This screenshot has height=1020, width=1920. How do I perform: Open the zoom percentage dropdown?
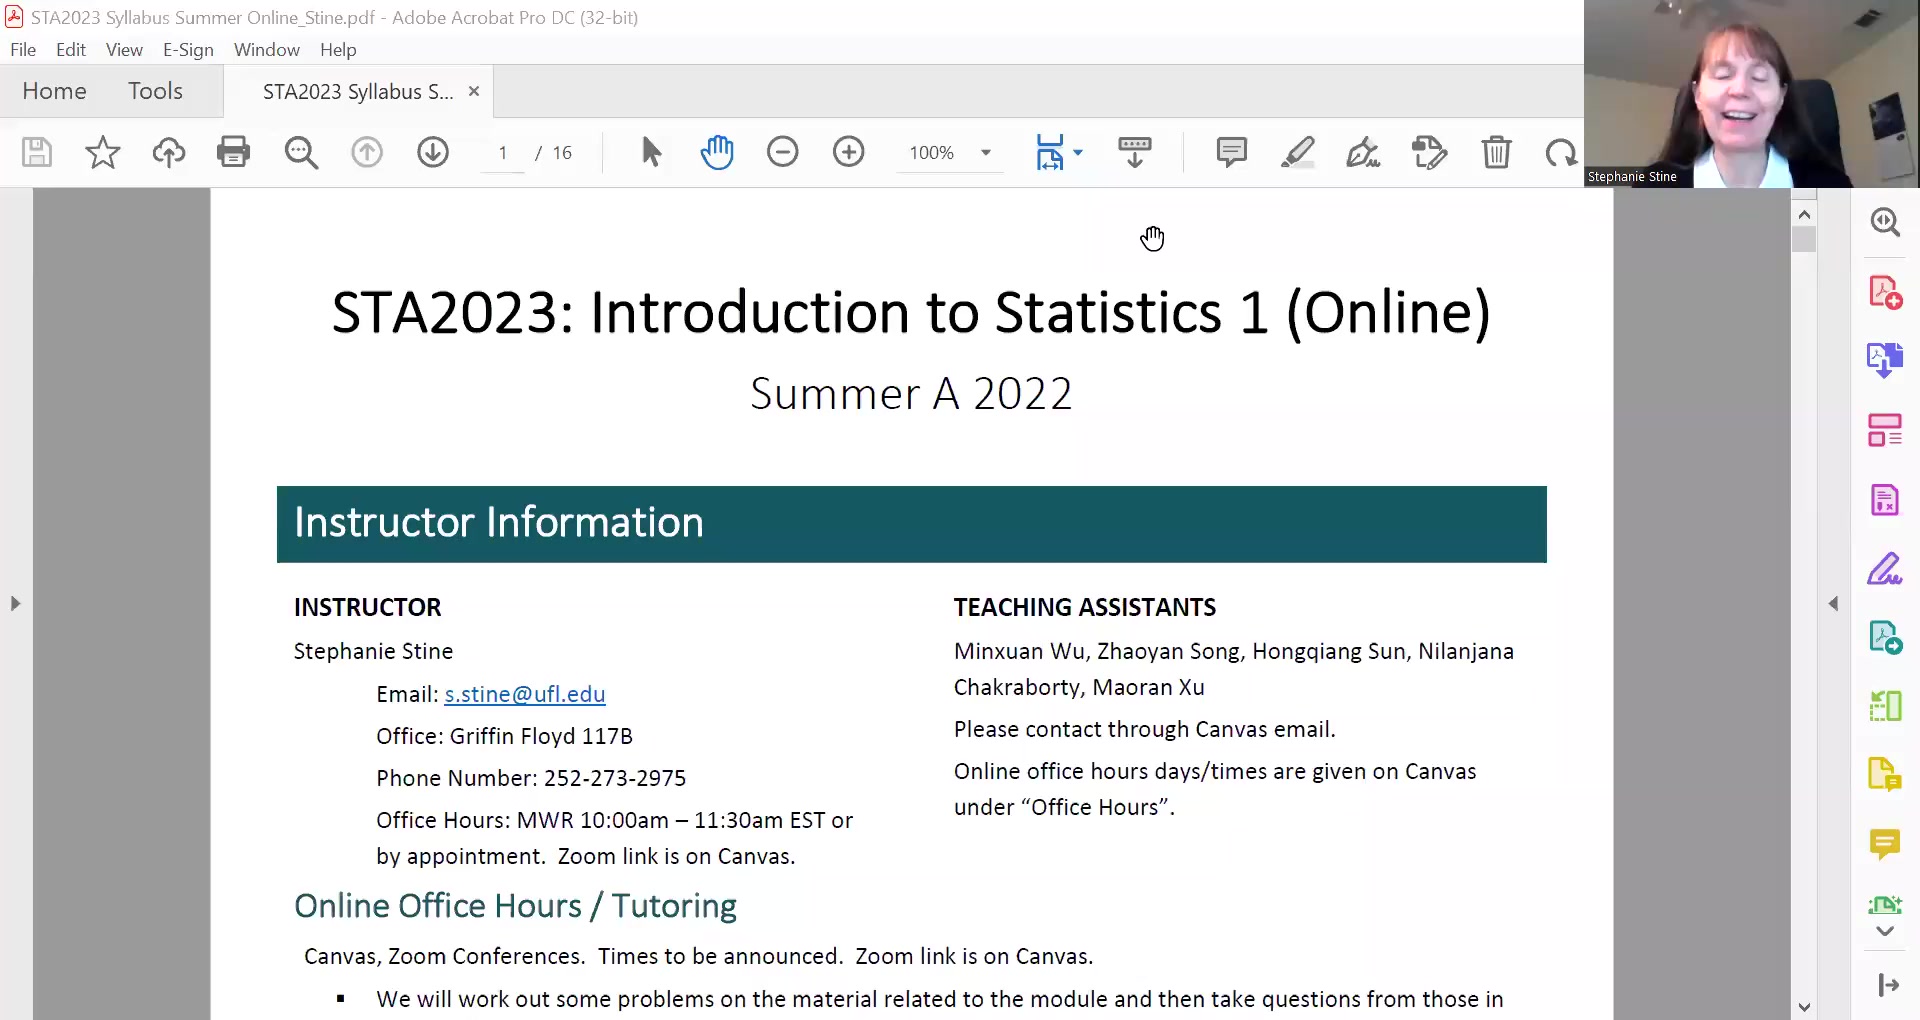pyautogui.click(x=985, y=152)
